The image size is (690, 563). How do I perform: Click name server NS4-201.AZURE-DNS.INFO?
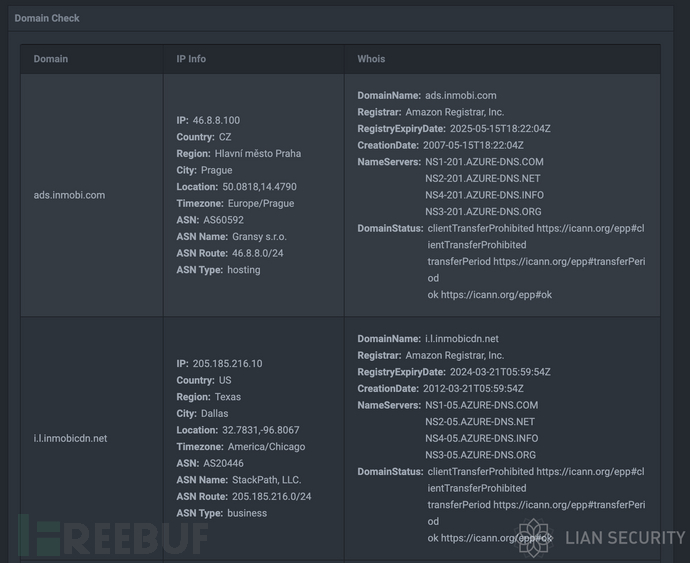pos(484,195)
